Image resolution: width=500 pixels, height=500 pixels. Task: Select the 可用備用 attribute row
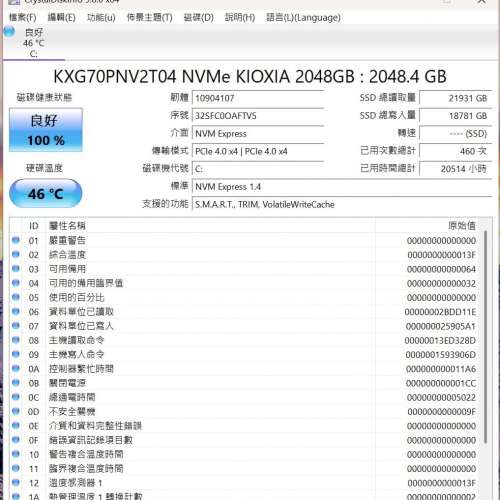click(245, 269)
